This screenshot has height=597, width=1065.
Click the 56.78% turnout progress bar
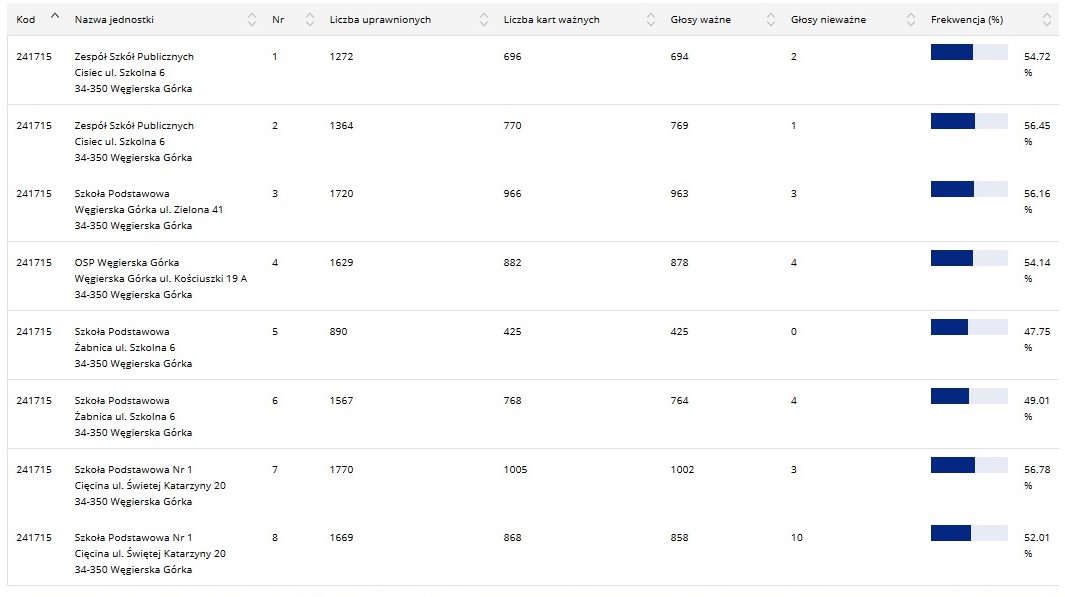(x=968, y=465)
